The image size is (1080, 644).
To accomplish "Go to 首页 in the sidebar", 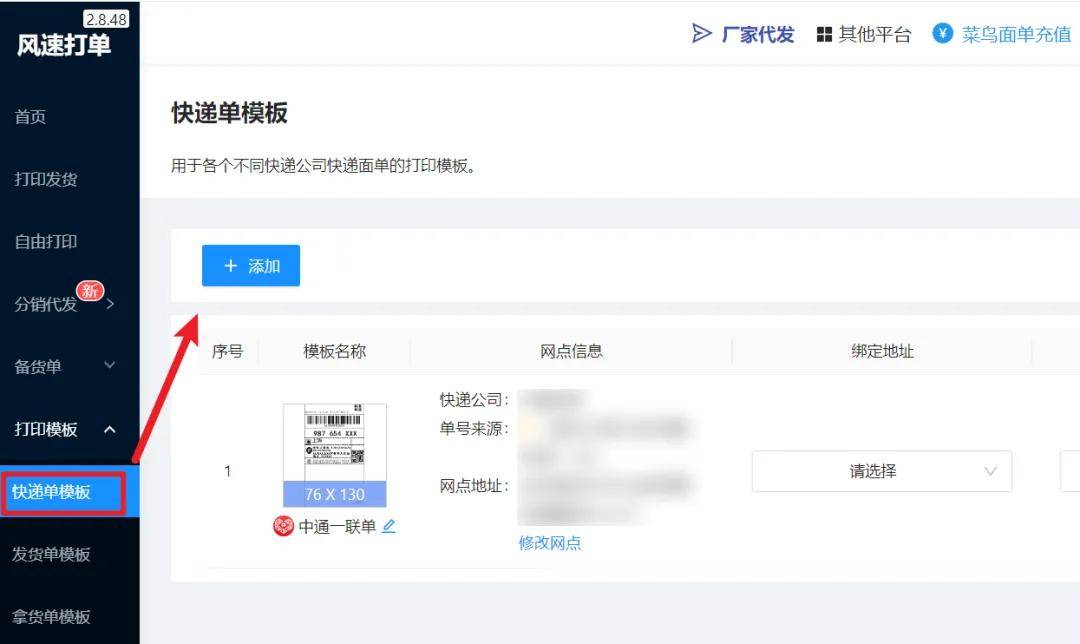I will point(30,117).
